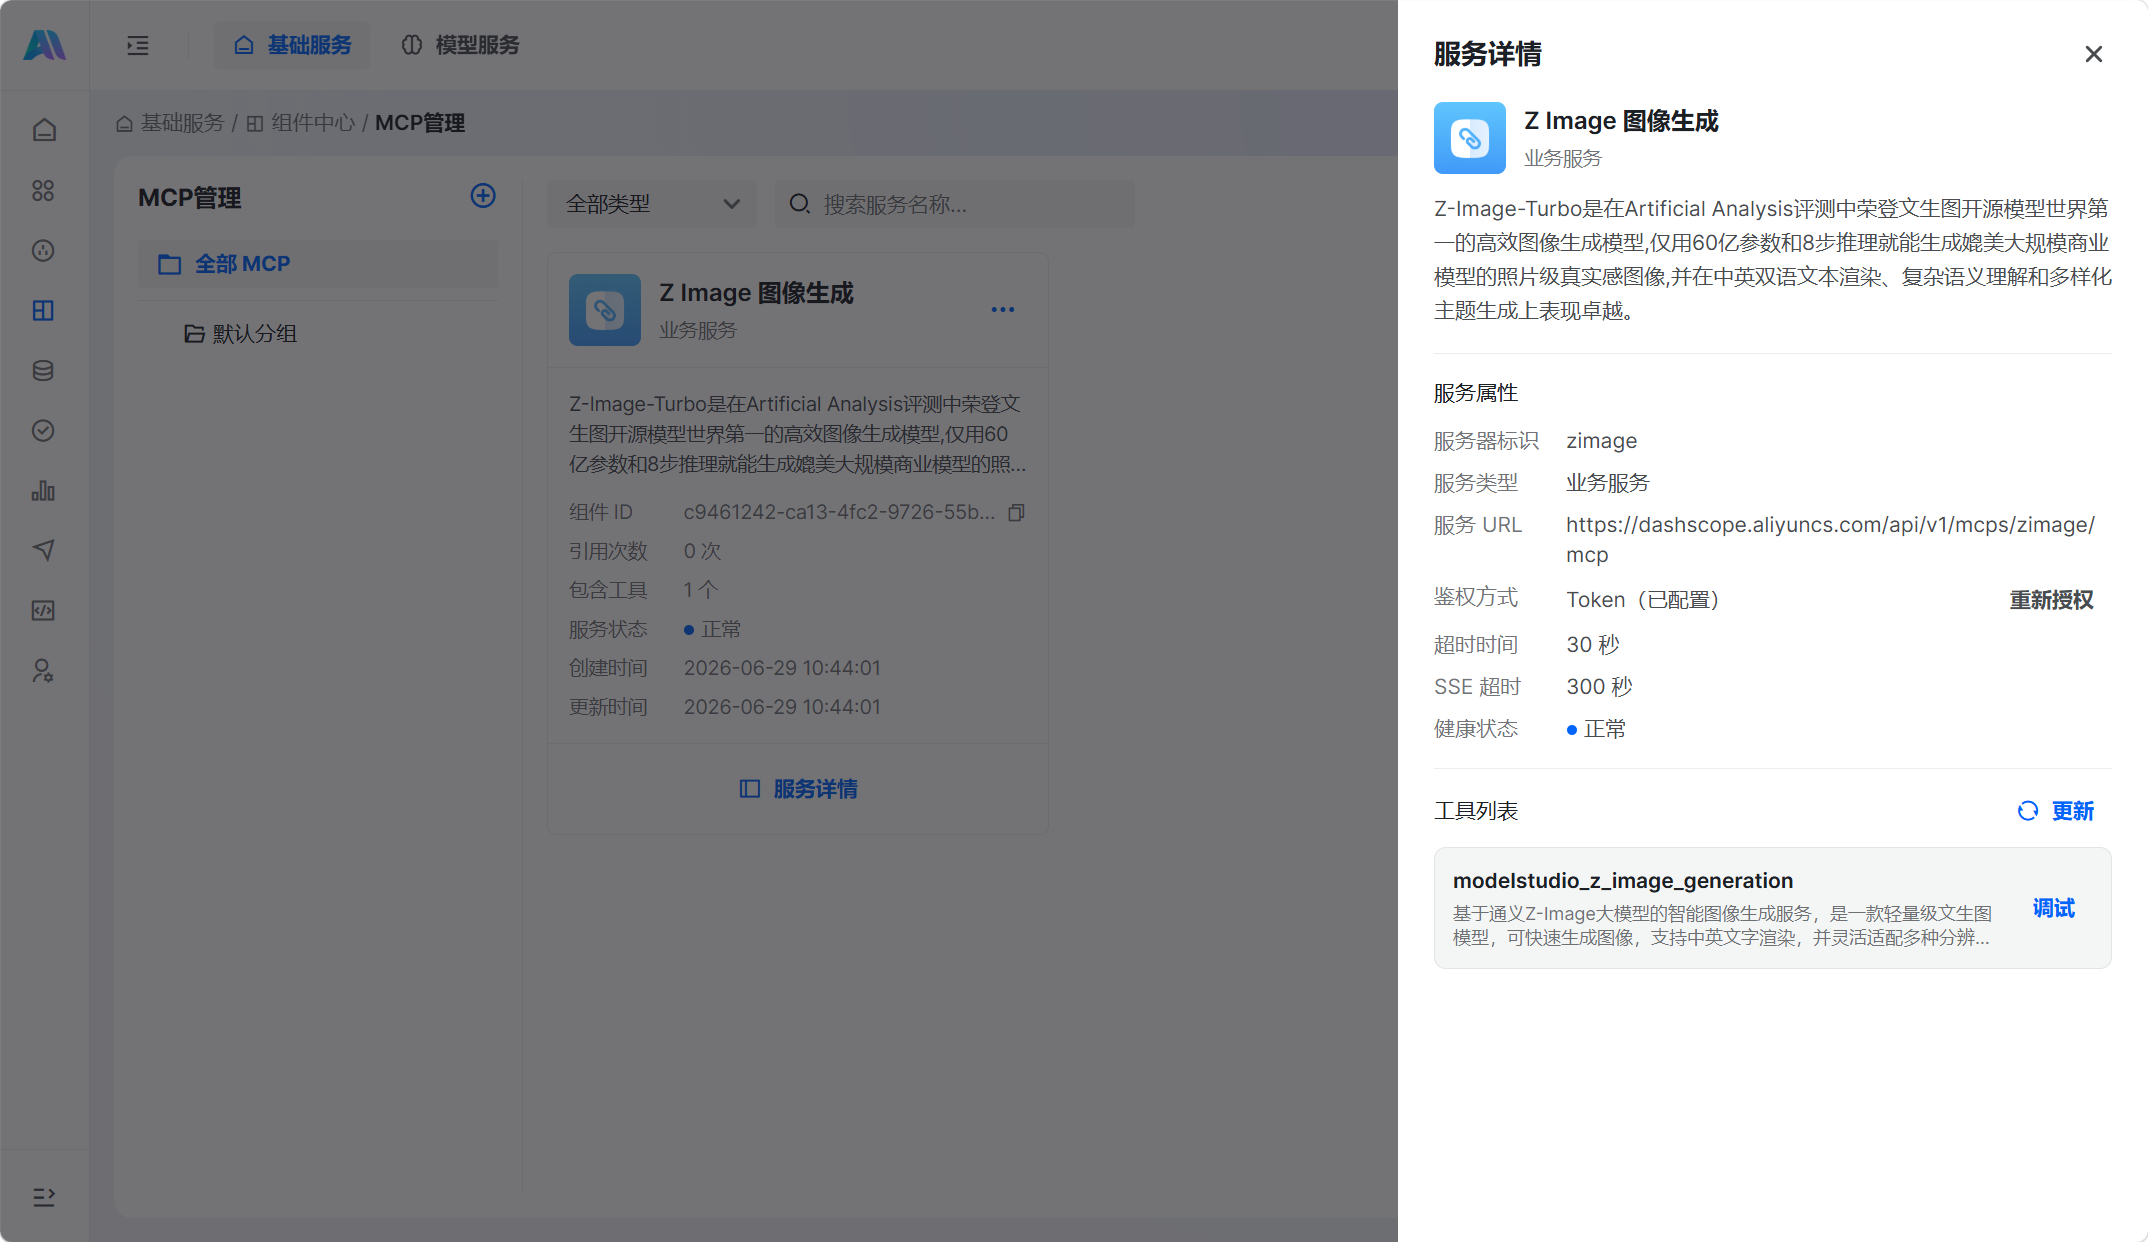Click the 服务属性 section heading
The height and width of the screenshot is (1242, 2148).
click(x=1476, y=393)
